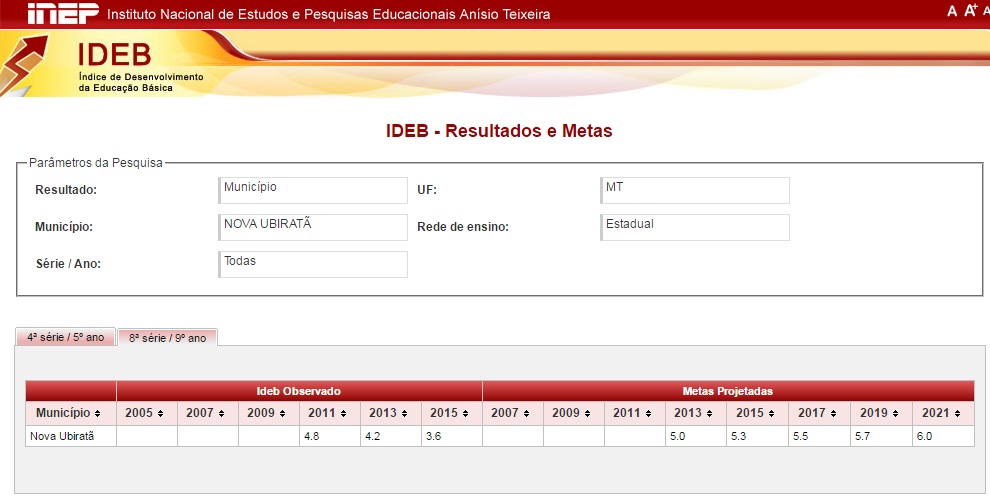This screenshot has width=990, height=500.
Task: Switch to 4ª série / 5º ano tab
Action: [x=66, y=337]
